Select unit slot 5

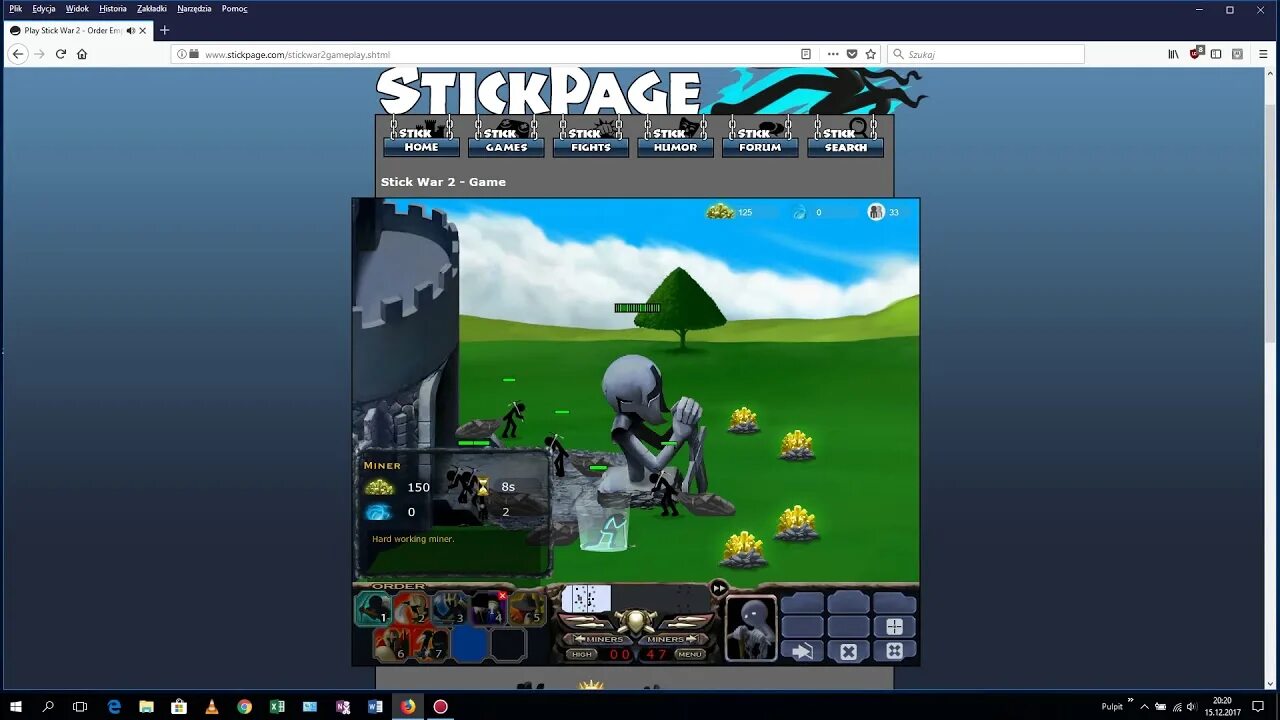pos(527,608)
